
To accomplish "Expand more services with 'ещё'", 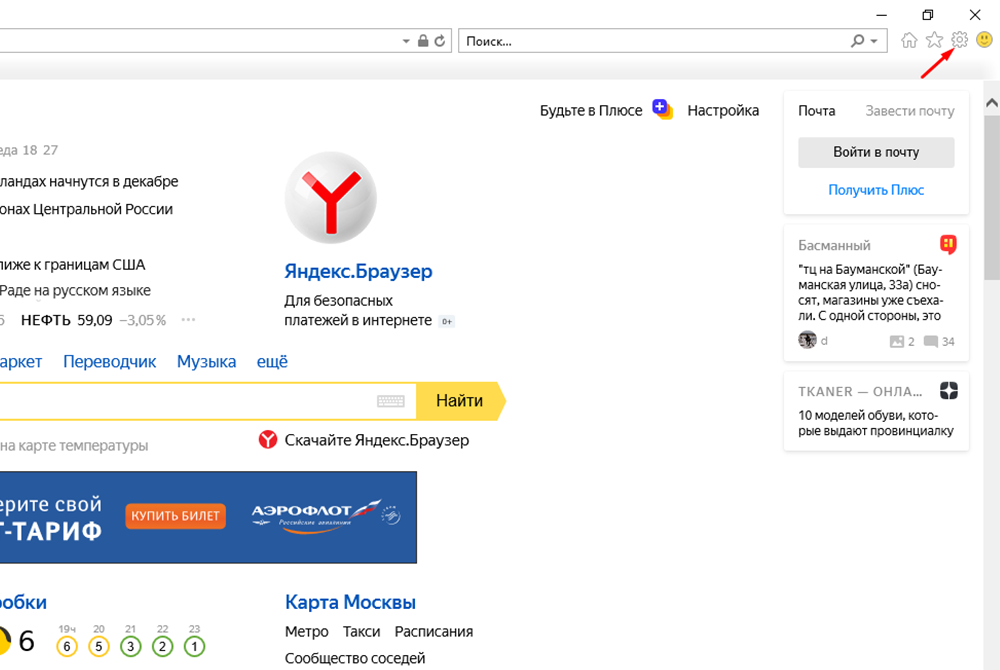I will [x=272, y=361].
